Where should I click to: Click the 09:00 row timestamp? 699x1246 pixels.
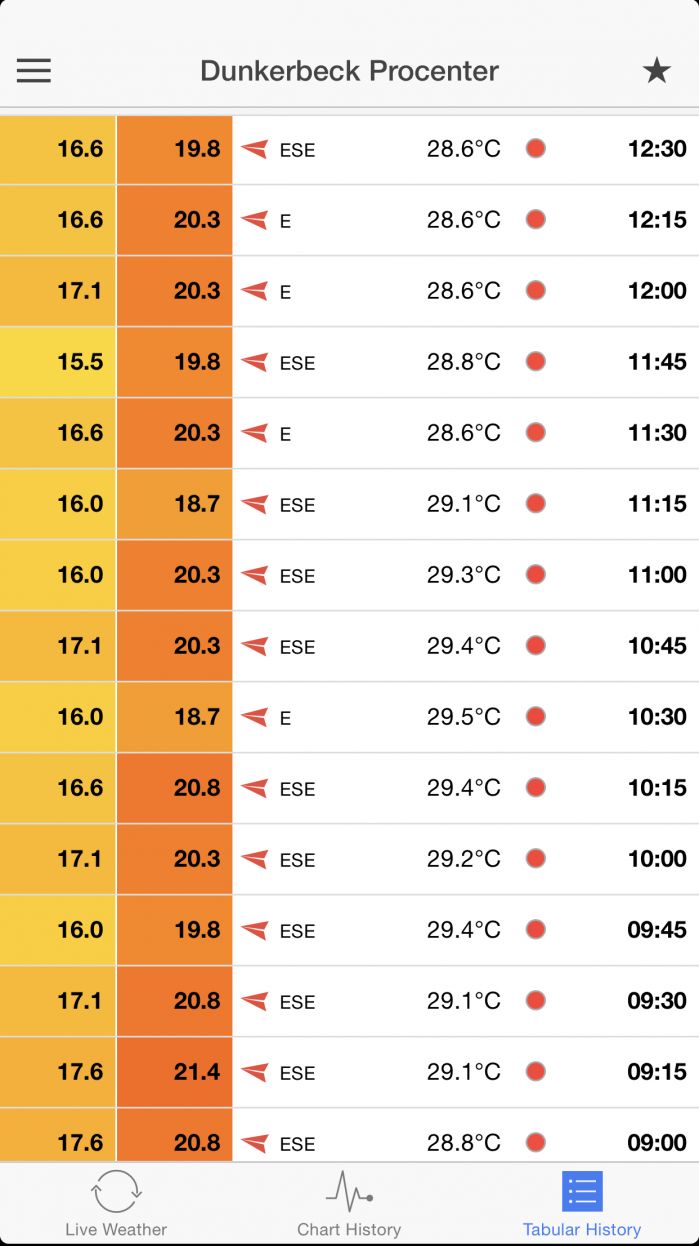tap(657, 1142)
